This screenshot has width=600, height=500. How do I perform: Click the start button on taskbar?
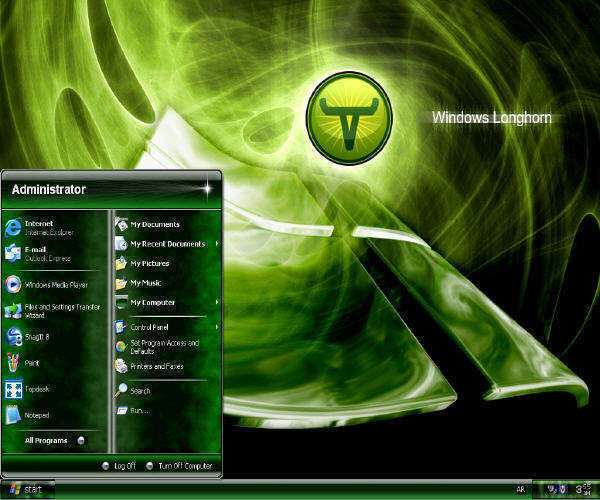point(28,490)
